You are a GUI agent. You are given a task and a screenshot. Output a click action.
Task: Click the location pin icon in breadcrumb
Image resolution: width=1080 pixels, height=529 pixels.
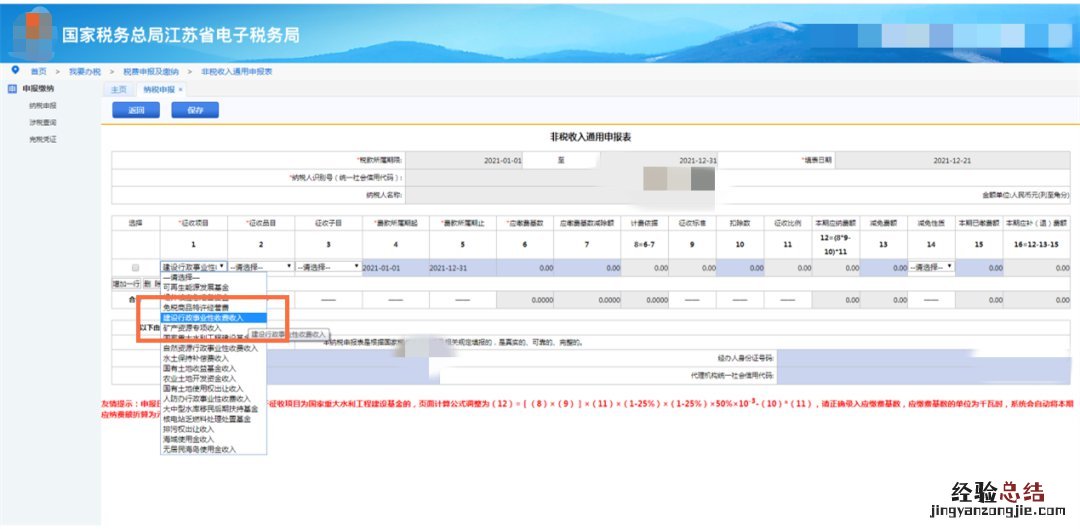(x=15, y=70)
